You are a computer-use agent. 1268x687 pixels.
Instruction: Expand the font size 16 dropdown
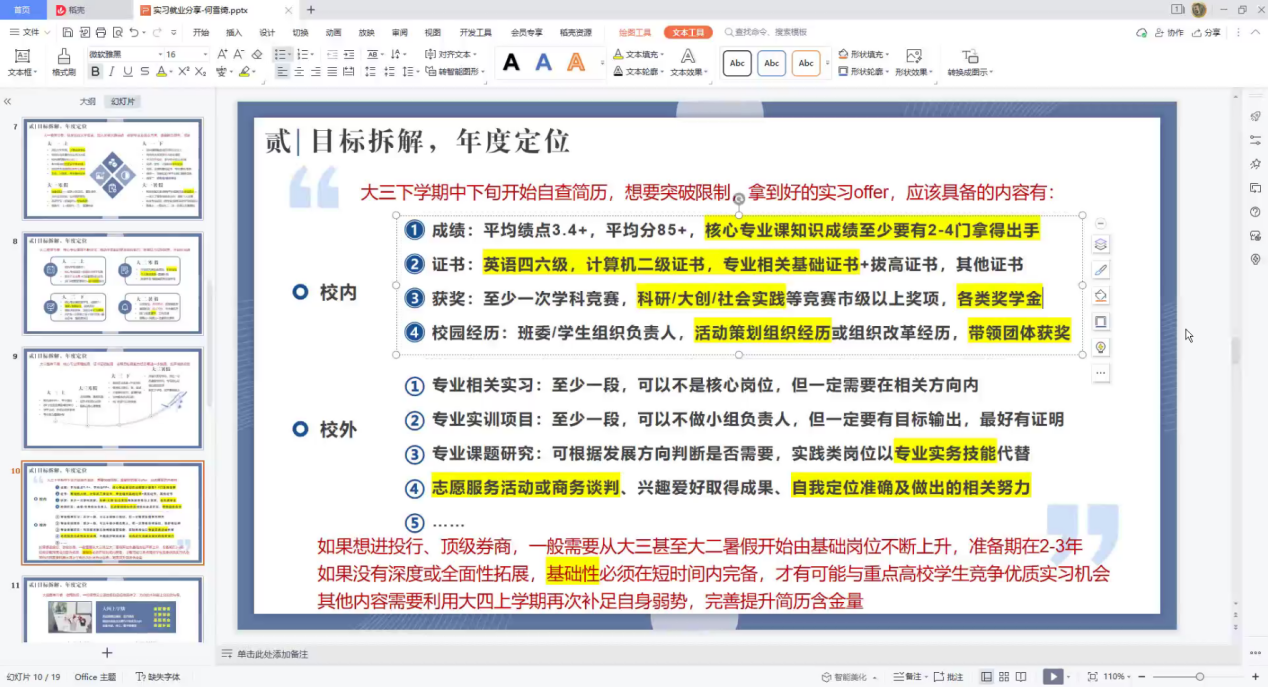point(203,54)
